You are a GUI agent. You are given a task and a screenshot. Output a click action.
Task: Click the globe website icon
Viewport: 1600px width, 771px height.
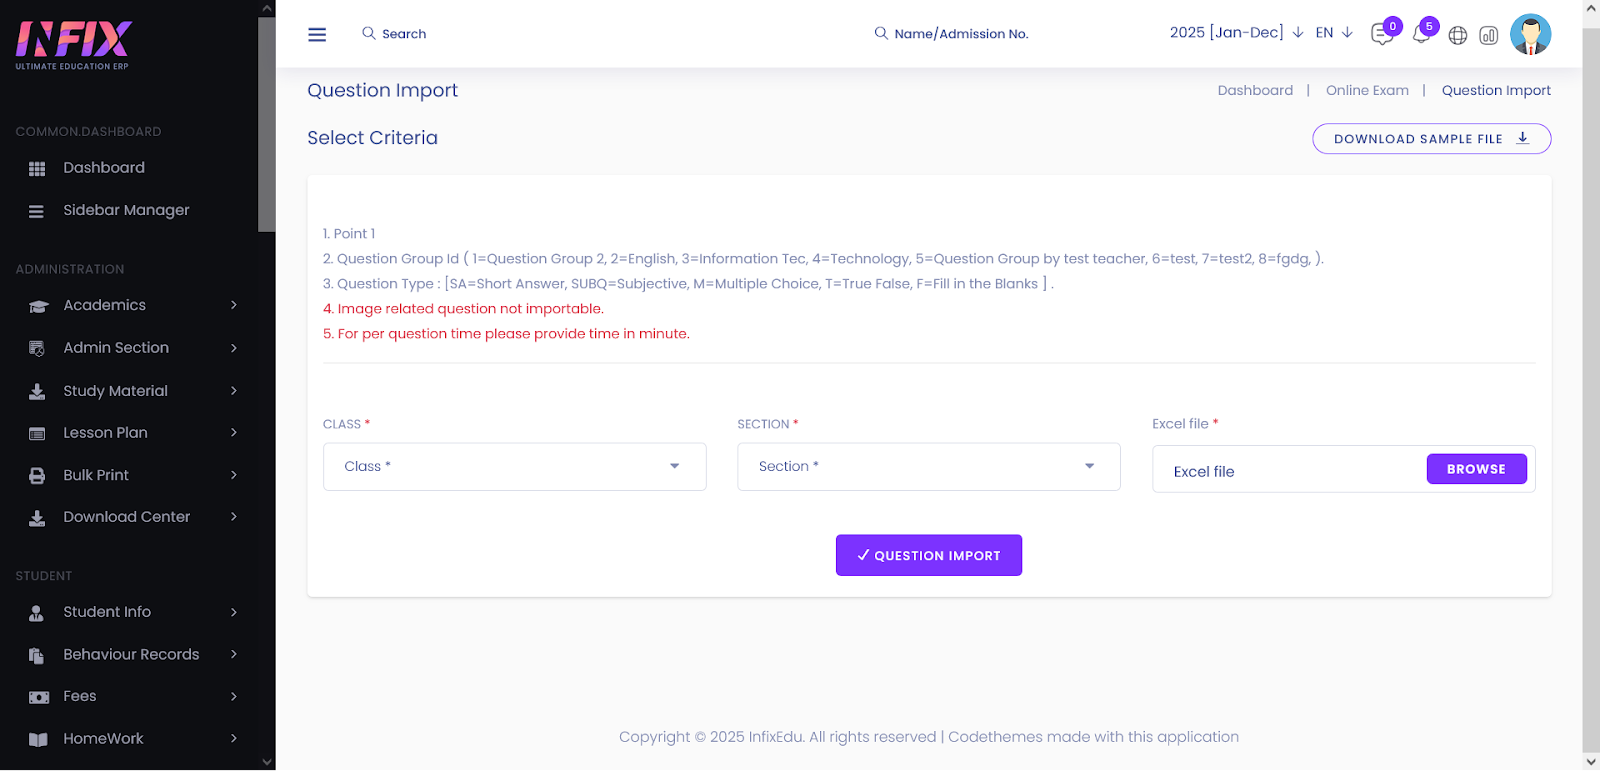(1458, 35)
